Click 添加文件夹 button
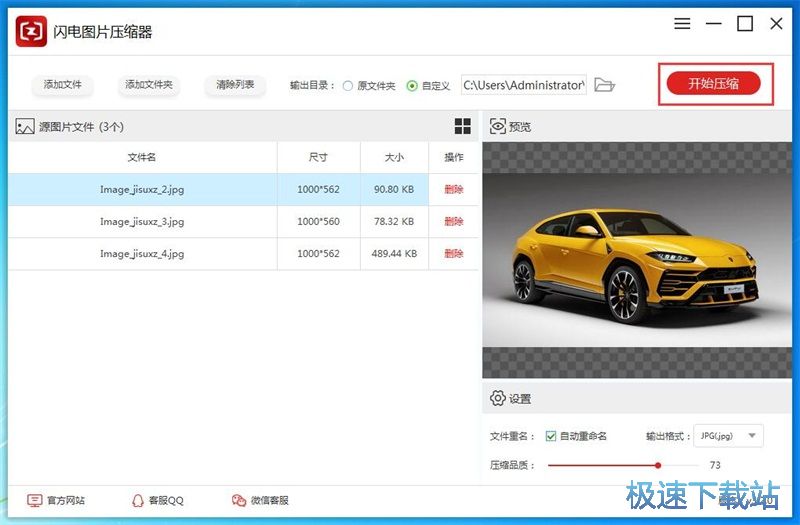The width and height of the screenshot is (800, 525). pyautogui.click(x=149, y=85)
